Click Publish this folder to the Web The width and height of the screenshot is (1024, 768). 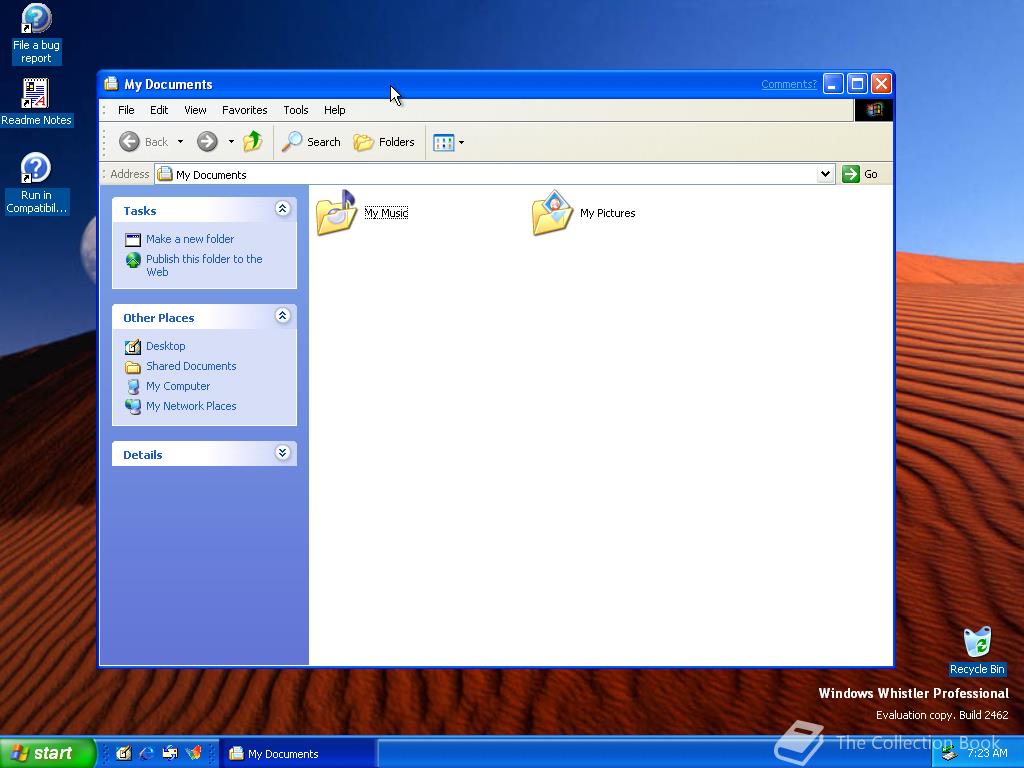[204, 265]
